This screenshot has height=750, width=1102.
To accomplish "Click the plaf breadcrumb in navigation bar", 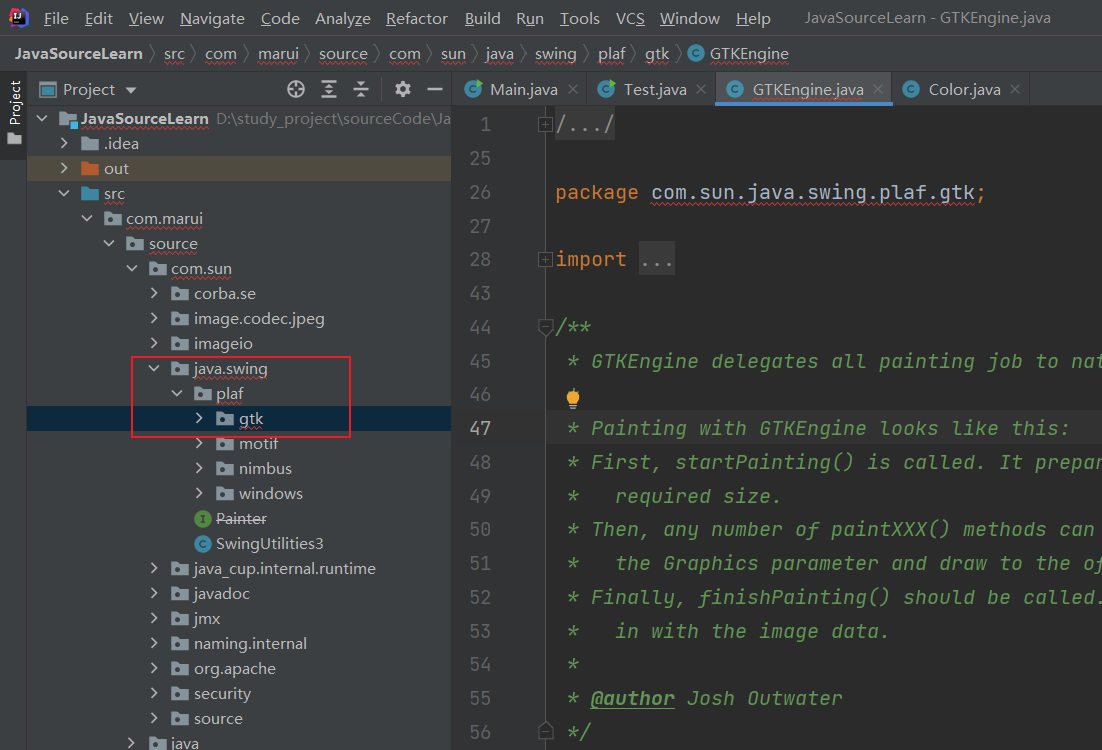I will (x=611, y=54).
